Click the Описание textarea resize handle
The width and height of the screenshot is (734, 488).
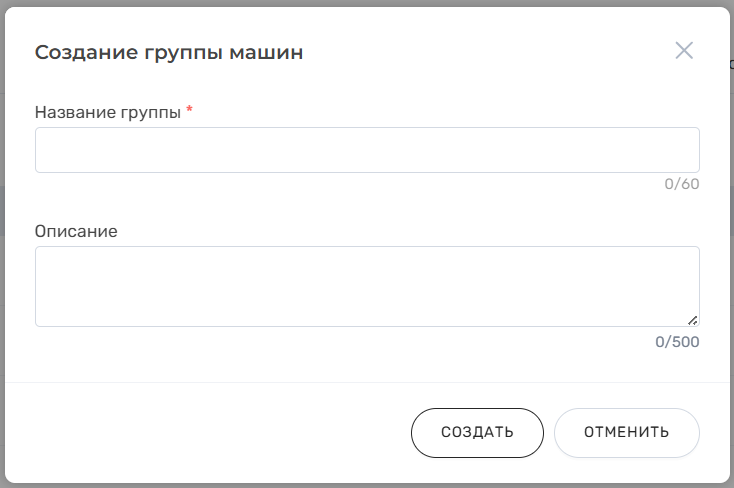tap(693, 320)
